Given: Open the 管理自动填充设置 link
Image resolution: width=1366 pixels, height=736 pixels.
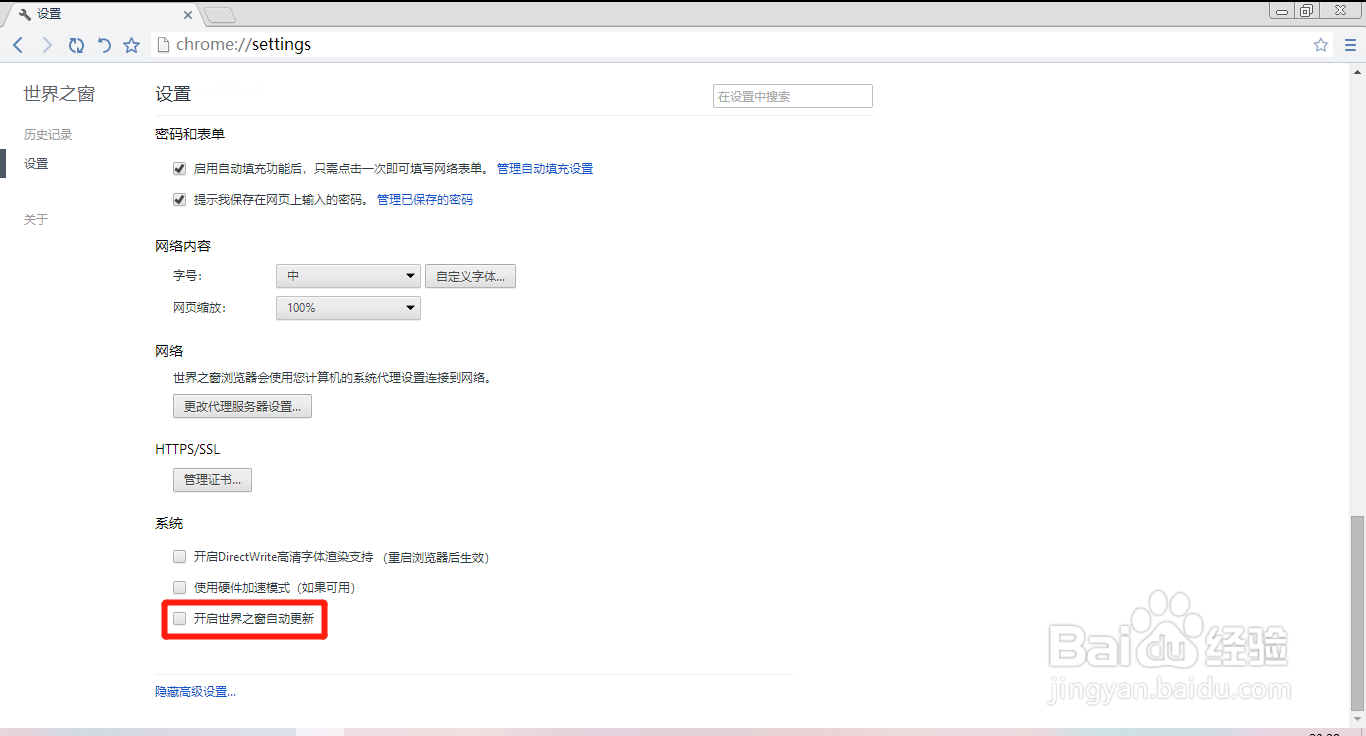Looking at the screenshot, I should click(x=545, y=169).
